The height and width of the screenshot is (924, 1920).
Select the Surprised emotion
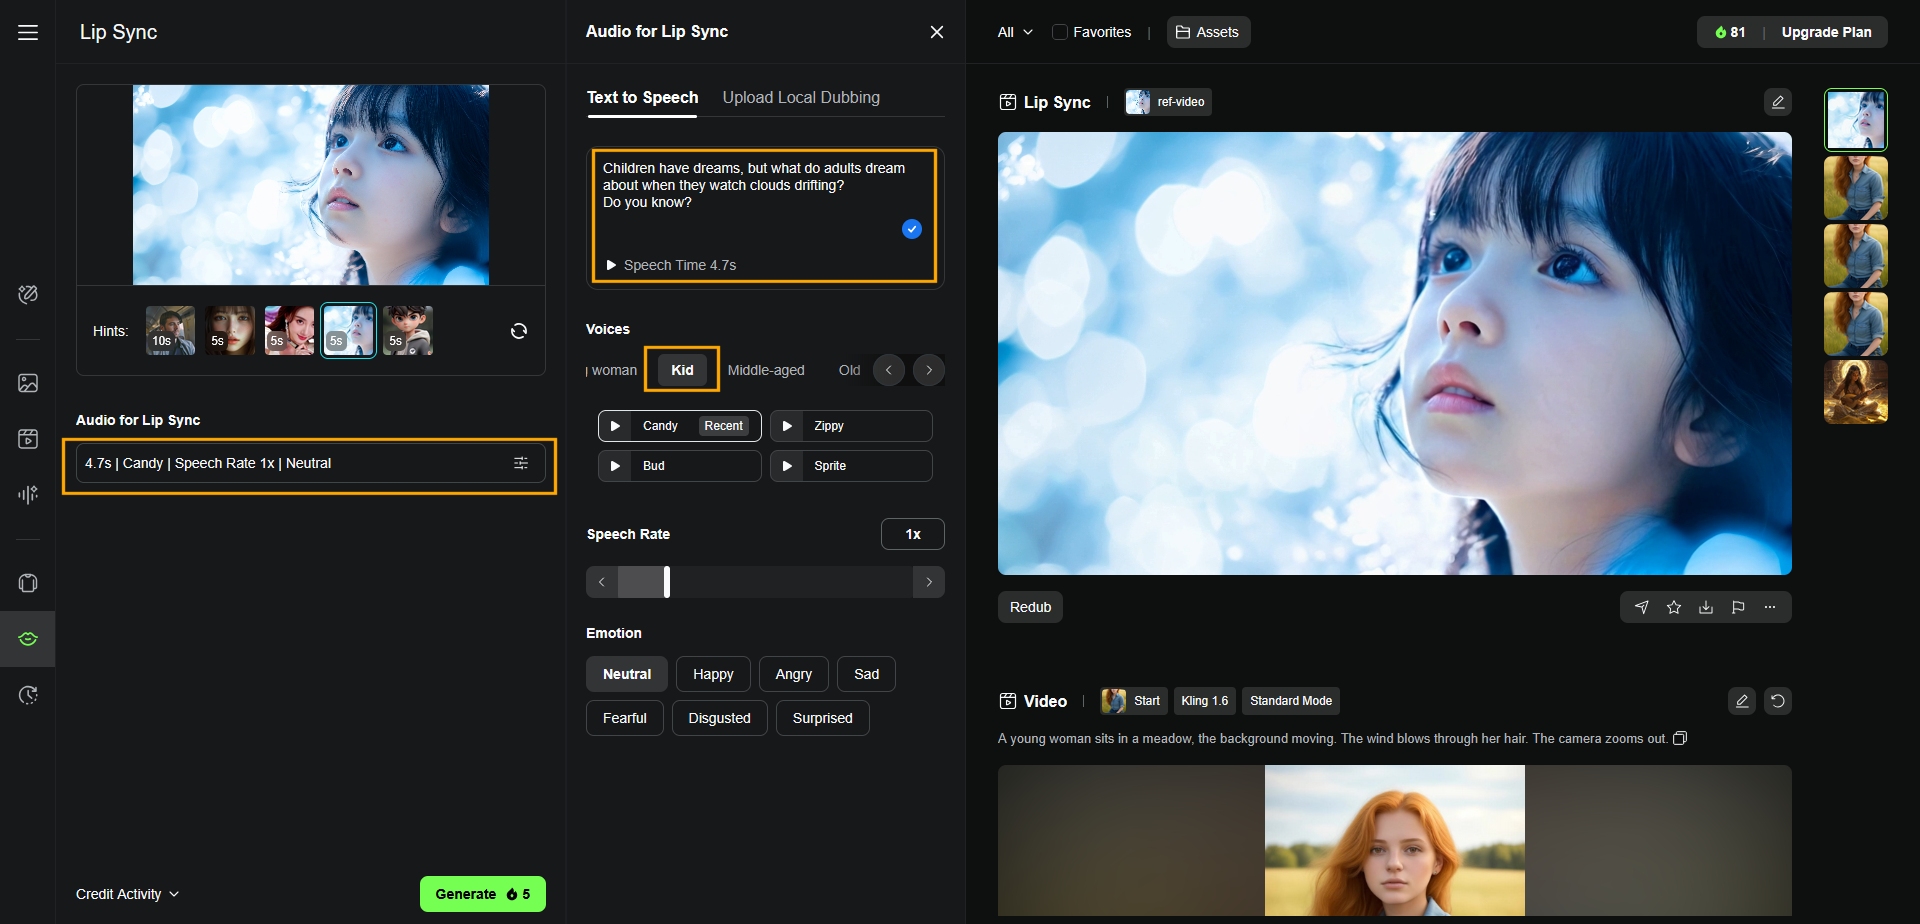click(823, 718)
